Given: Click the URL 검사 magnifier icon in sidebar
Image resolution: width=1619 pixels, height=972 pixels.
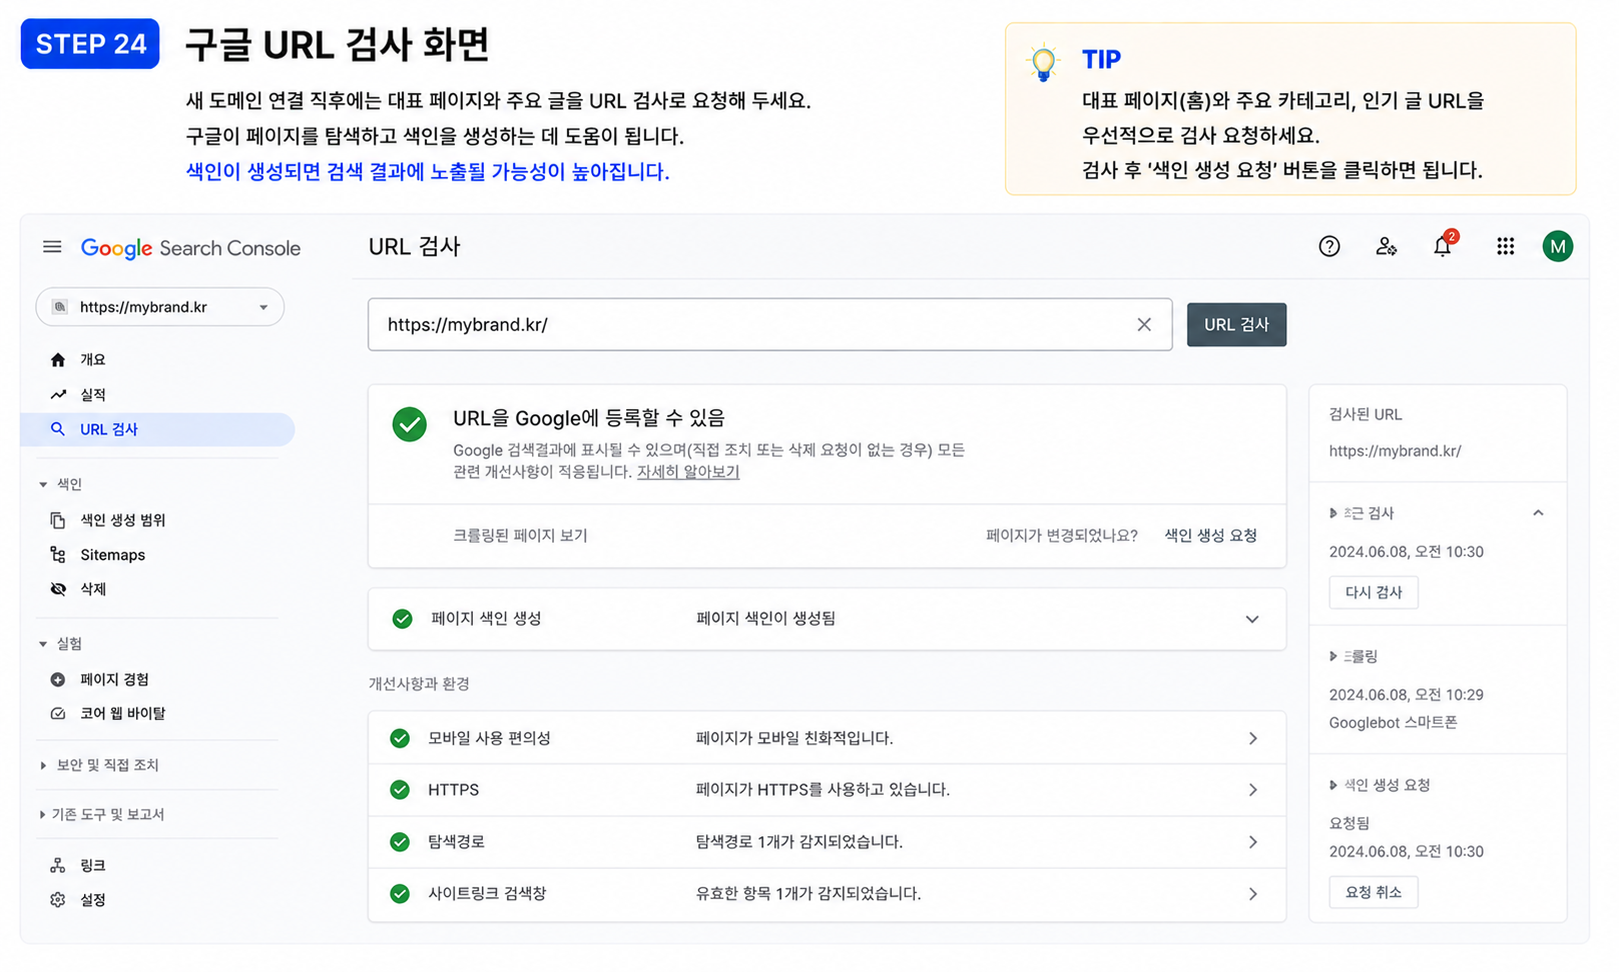Looking at the screenshot, I should click(x=58, y=429).
